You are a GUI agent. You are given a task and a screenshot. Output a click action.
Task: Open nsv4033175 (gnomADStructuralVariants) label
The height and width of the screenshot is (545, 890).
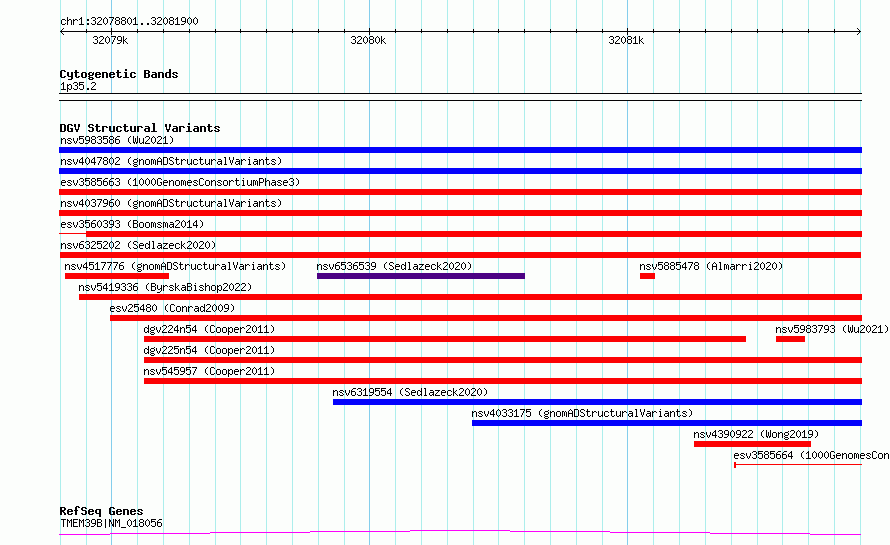[582, 413]
